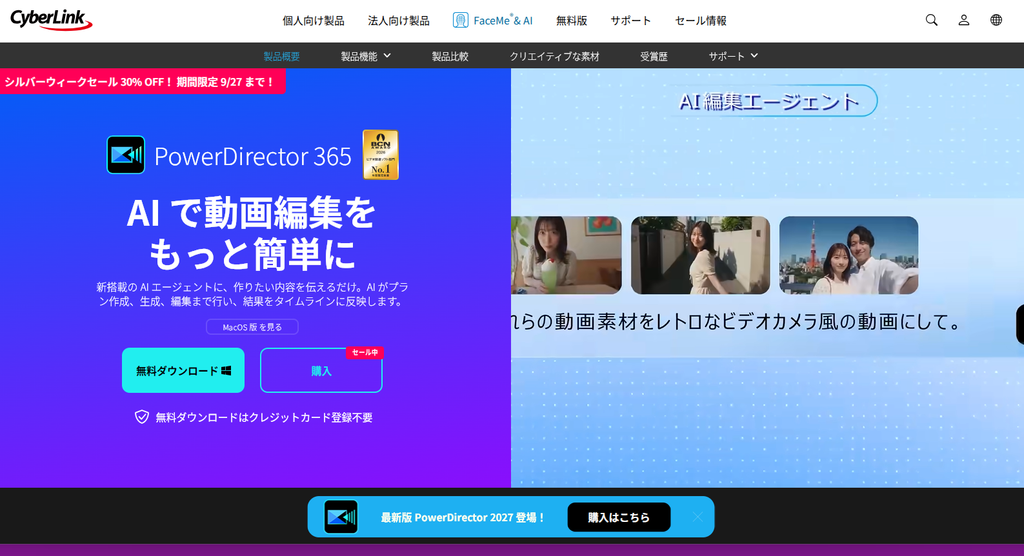Click the BCN Award No.1 badge

[x=381, y=155]
